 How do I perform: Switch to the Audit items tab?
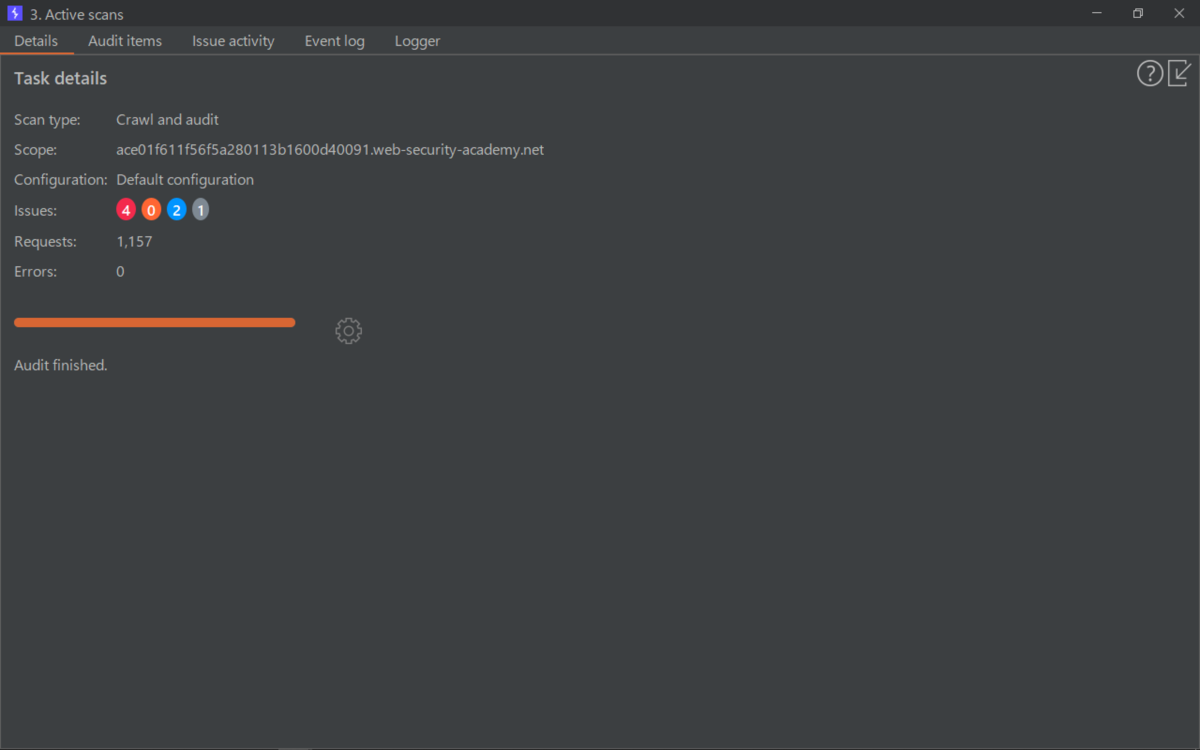click(125, 41)
